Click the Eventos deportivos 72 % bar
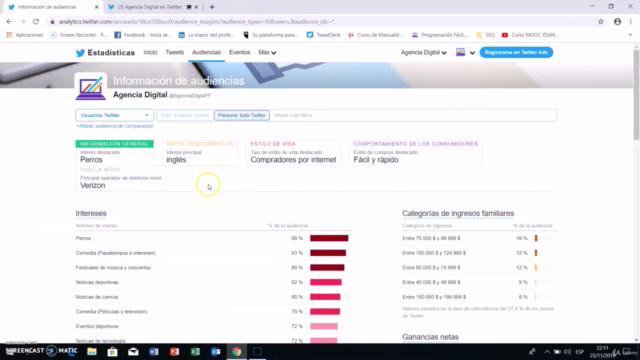The width and height of the screenshot is (640, 360). [x=324, y=326]
